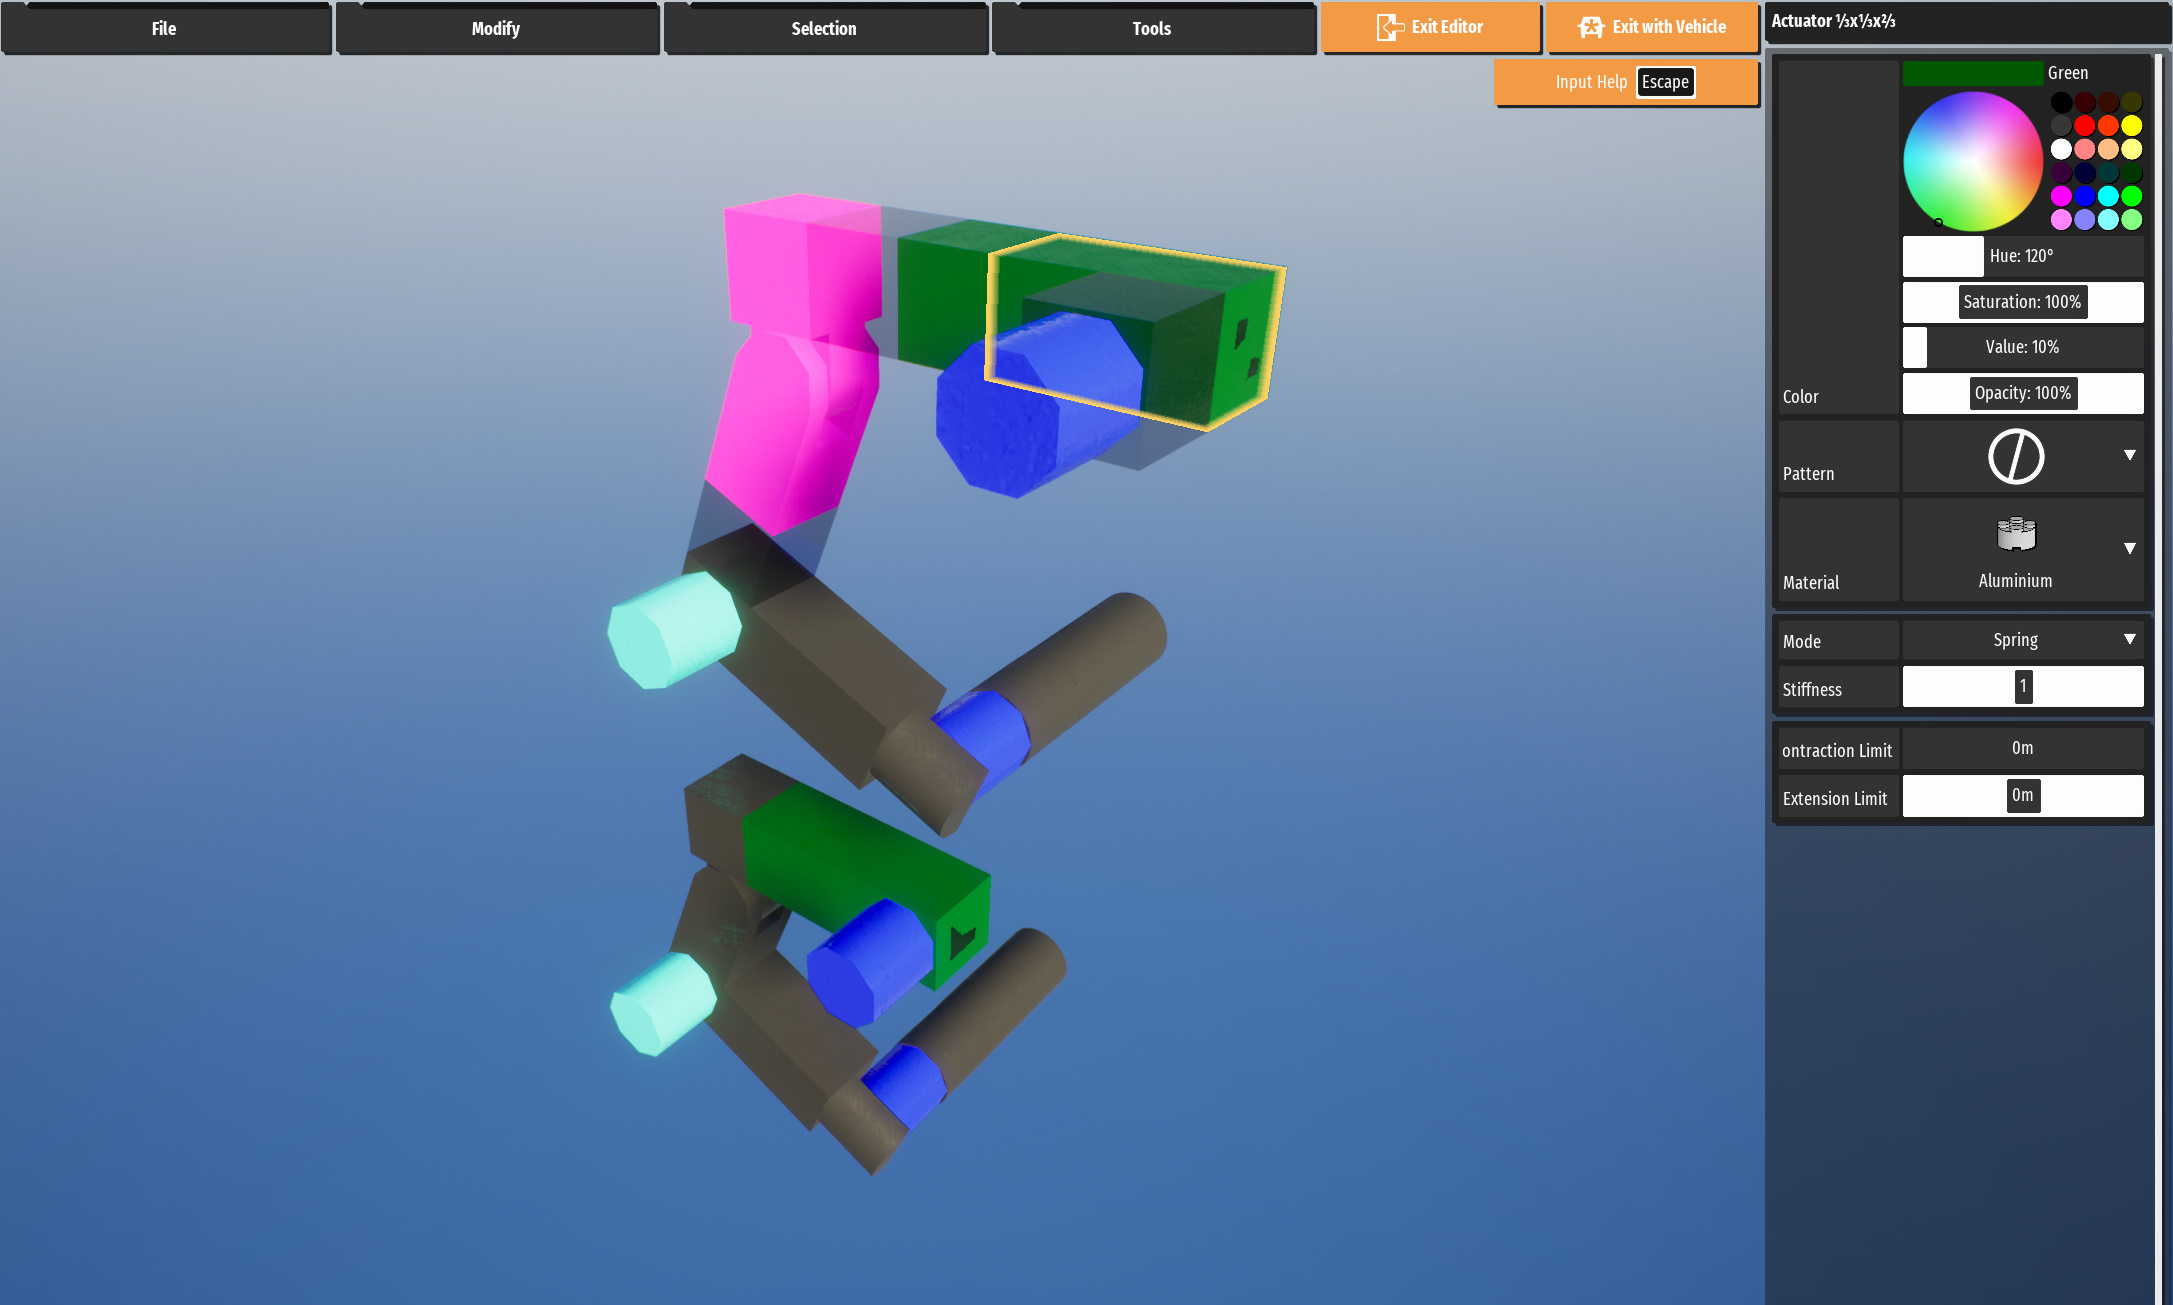Choose the magenta palette swatch
Image resolution: width=2173 pixels, height=1305 pixels.
click(2061, 196)
